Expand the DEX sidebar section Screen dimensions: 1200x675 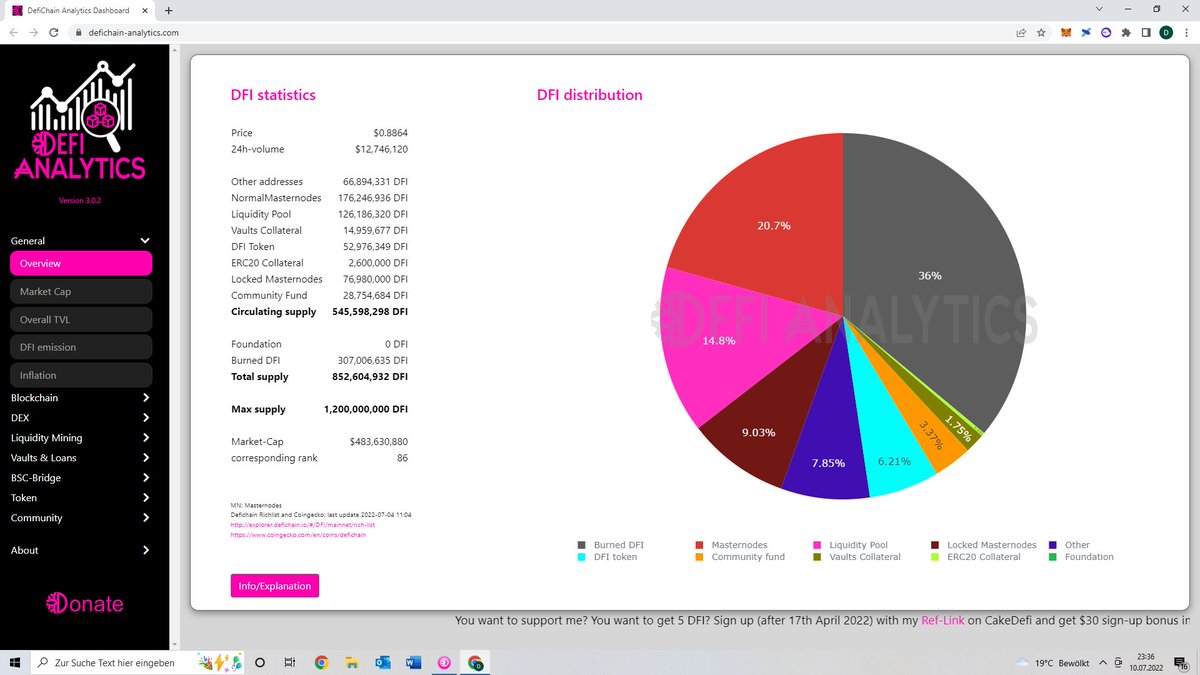(x=80, y=418)
